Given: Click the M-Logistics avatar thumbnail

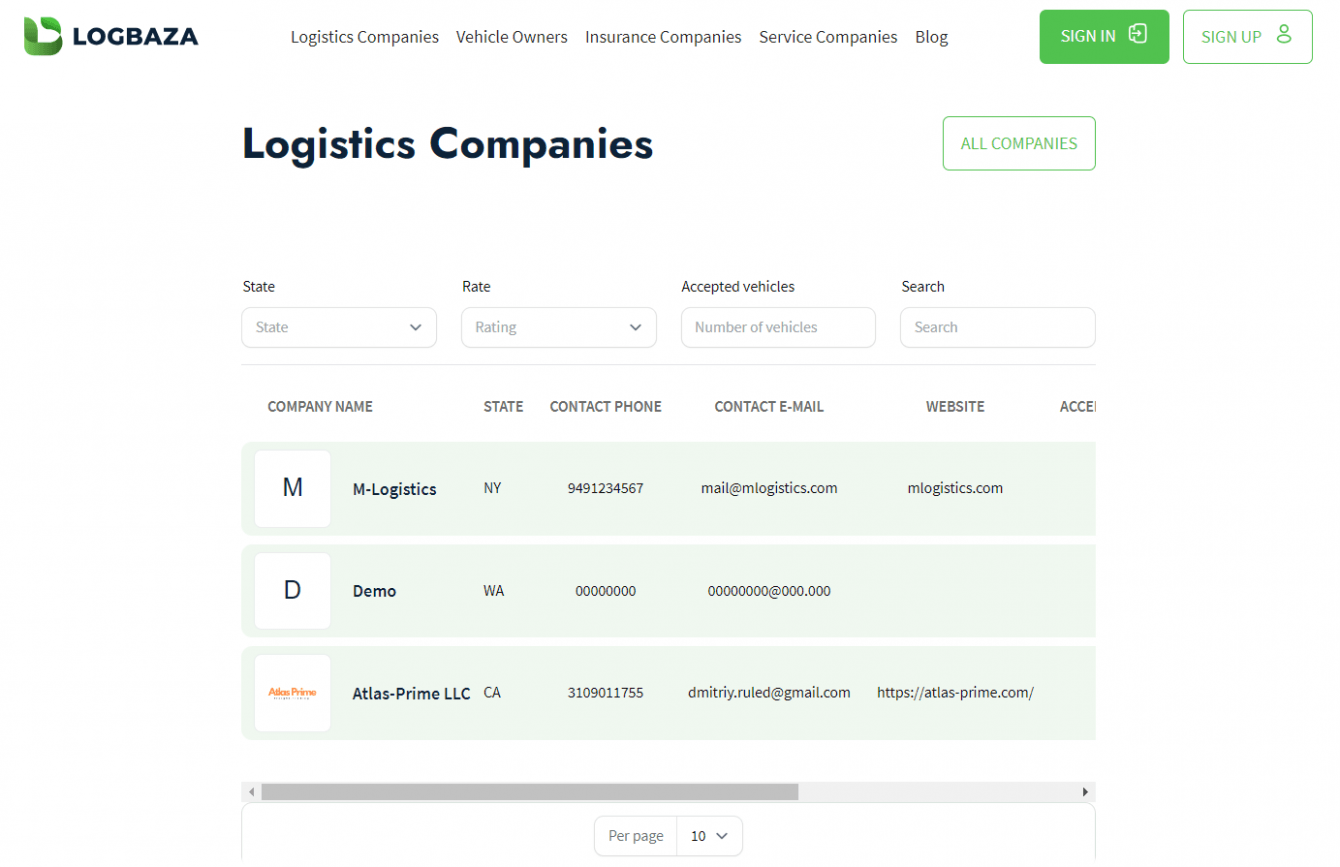Looking at the screenshot, I should tap(292, 488).
